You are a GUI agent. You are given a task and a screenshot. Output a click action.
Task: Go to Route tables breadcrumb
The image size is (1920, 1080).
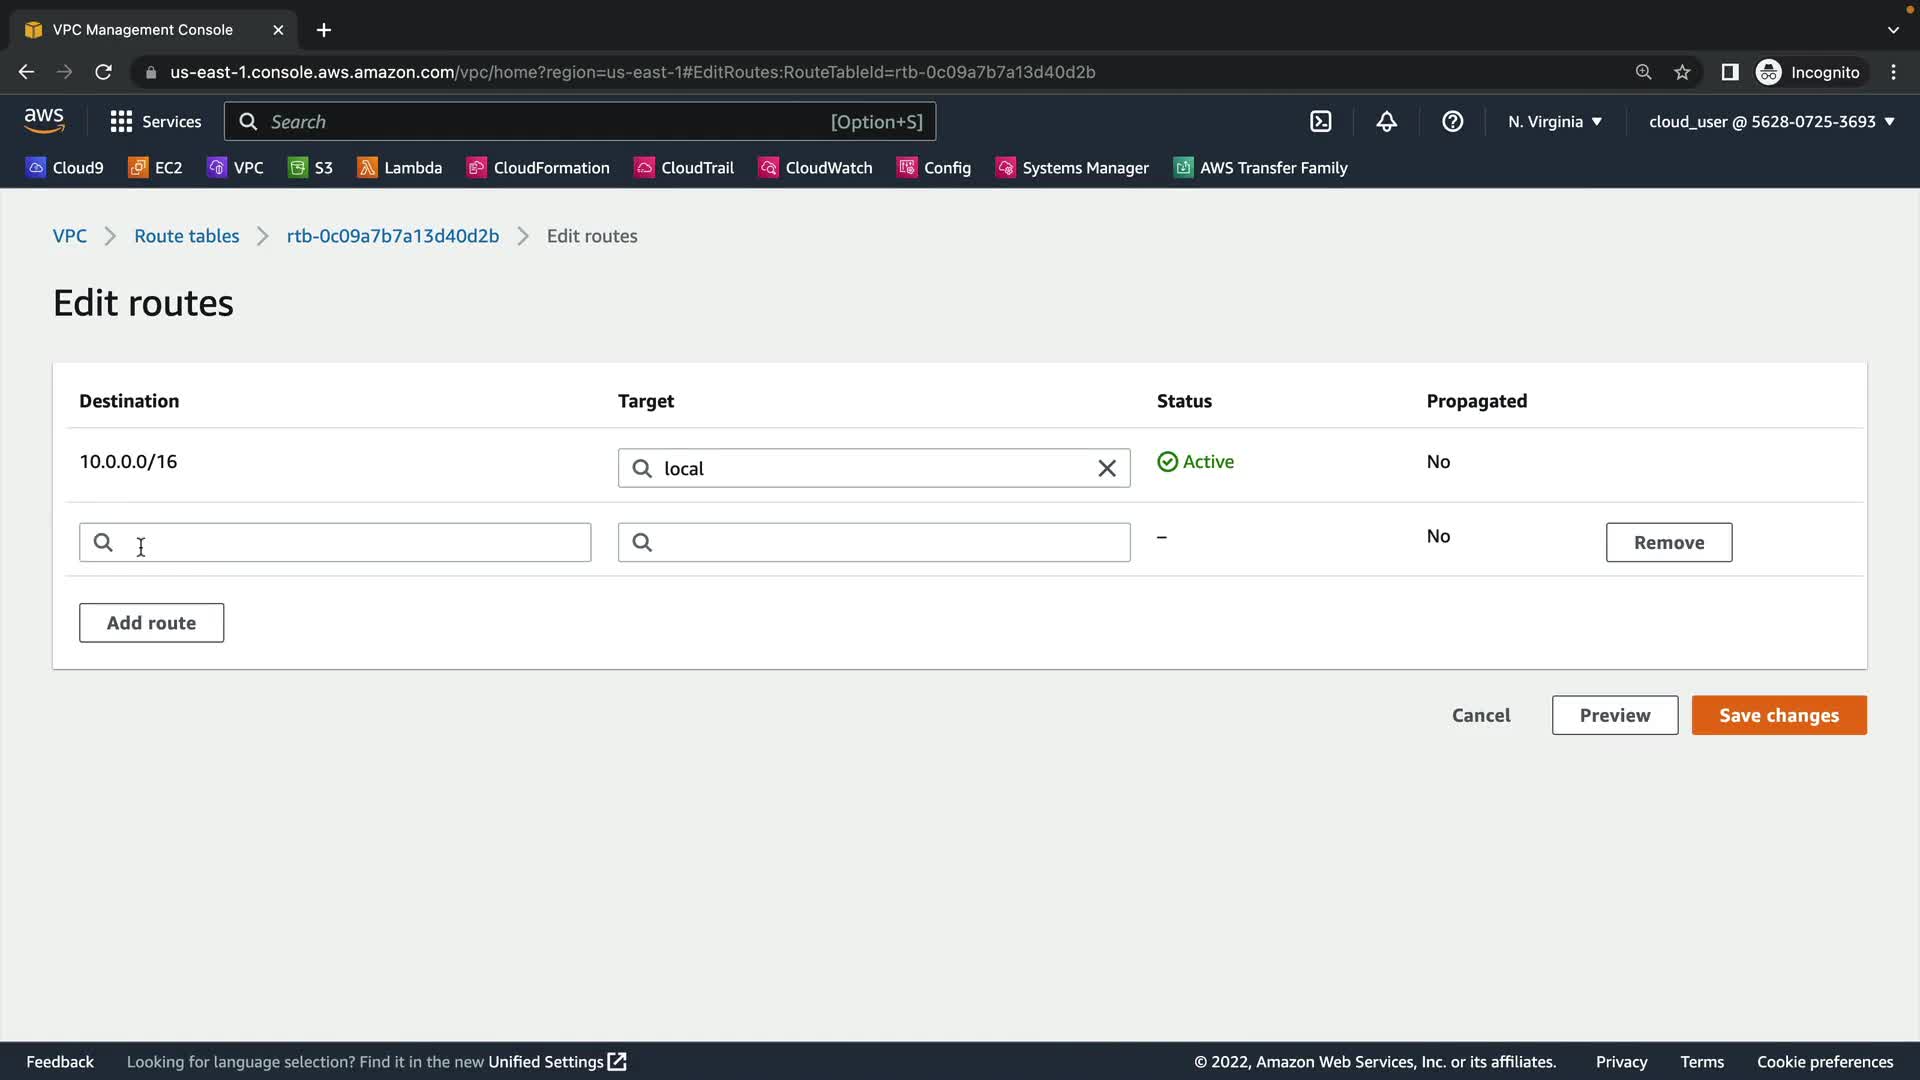pyautogui.click(x=187, y=236)
